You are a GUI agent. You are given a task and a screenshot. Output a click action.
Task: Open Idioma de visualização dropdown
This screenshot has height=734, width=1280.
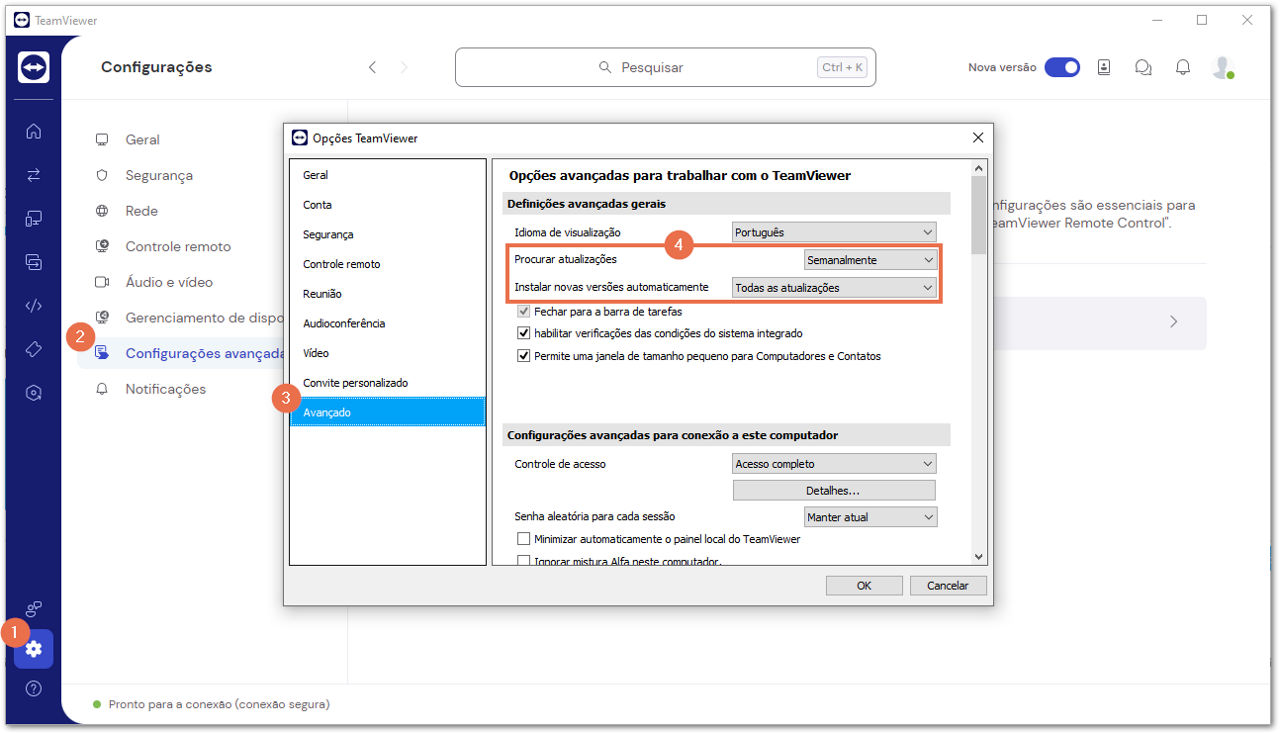pyautogui.click(x=834, y=232)
